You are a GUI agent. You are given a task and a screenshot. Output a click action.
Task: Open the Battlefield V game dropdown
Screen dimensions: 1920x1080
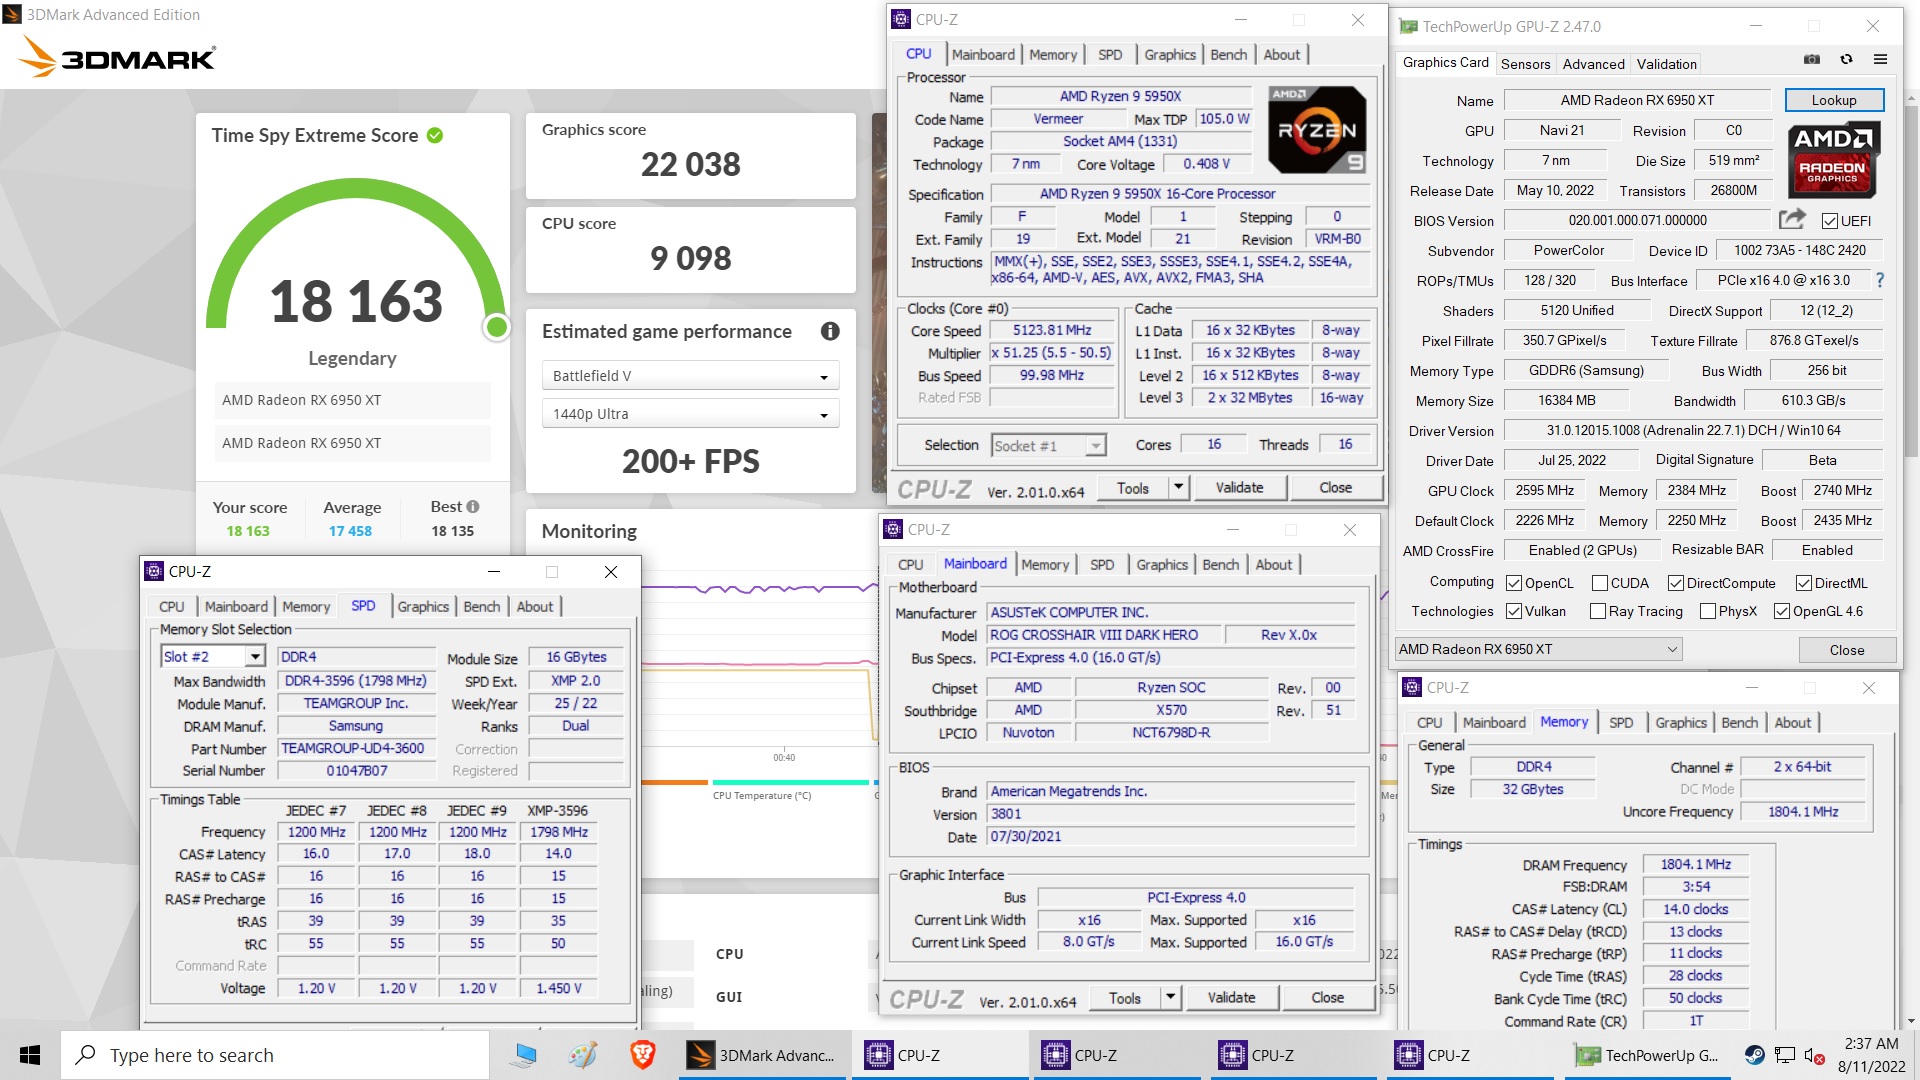(690, 376)
